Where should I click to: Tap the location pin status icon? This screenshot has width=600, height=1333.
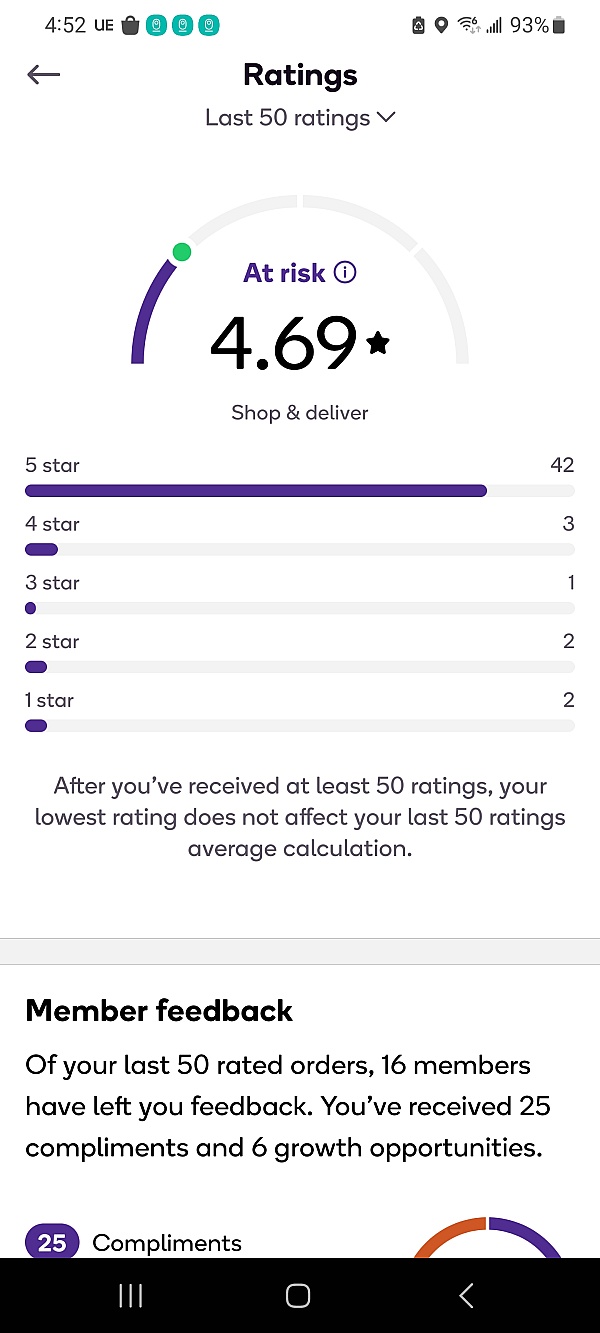point(441,26)
